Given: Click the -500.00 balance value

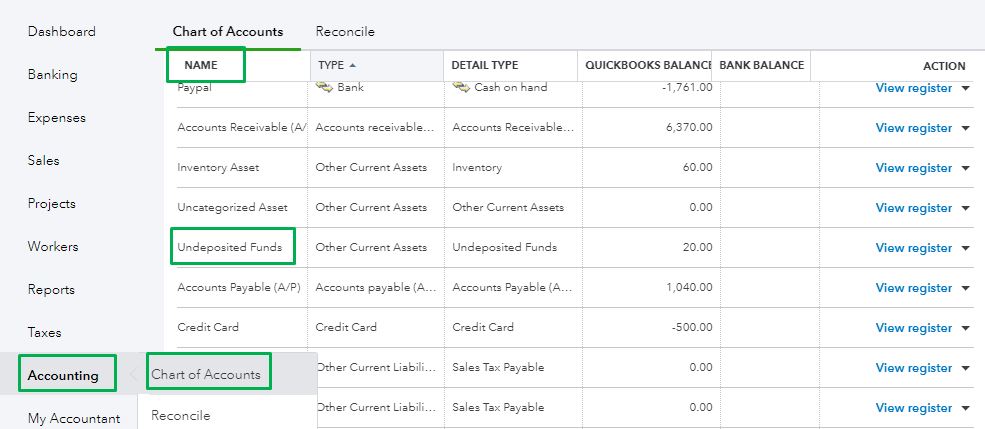Looking at the screenshot, I should [692, 327].
